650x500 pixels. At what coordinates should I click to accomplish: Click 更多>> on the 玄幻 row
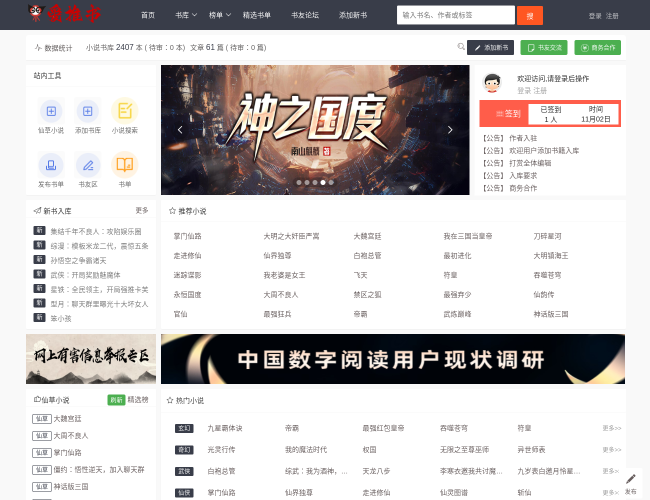612,428
